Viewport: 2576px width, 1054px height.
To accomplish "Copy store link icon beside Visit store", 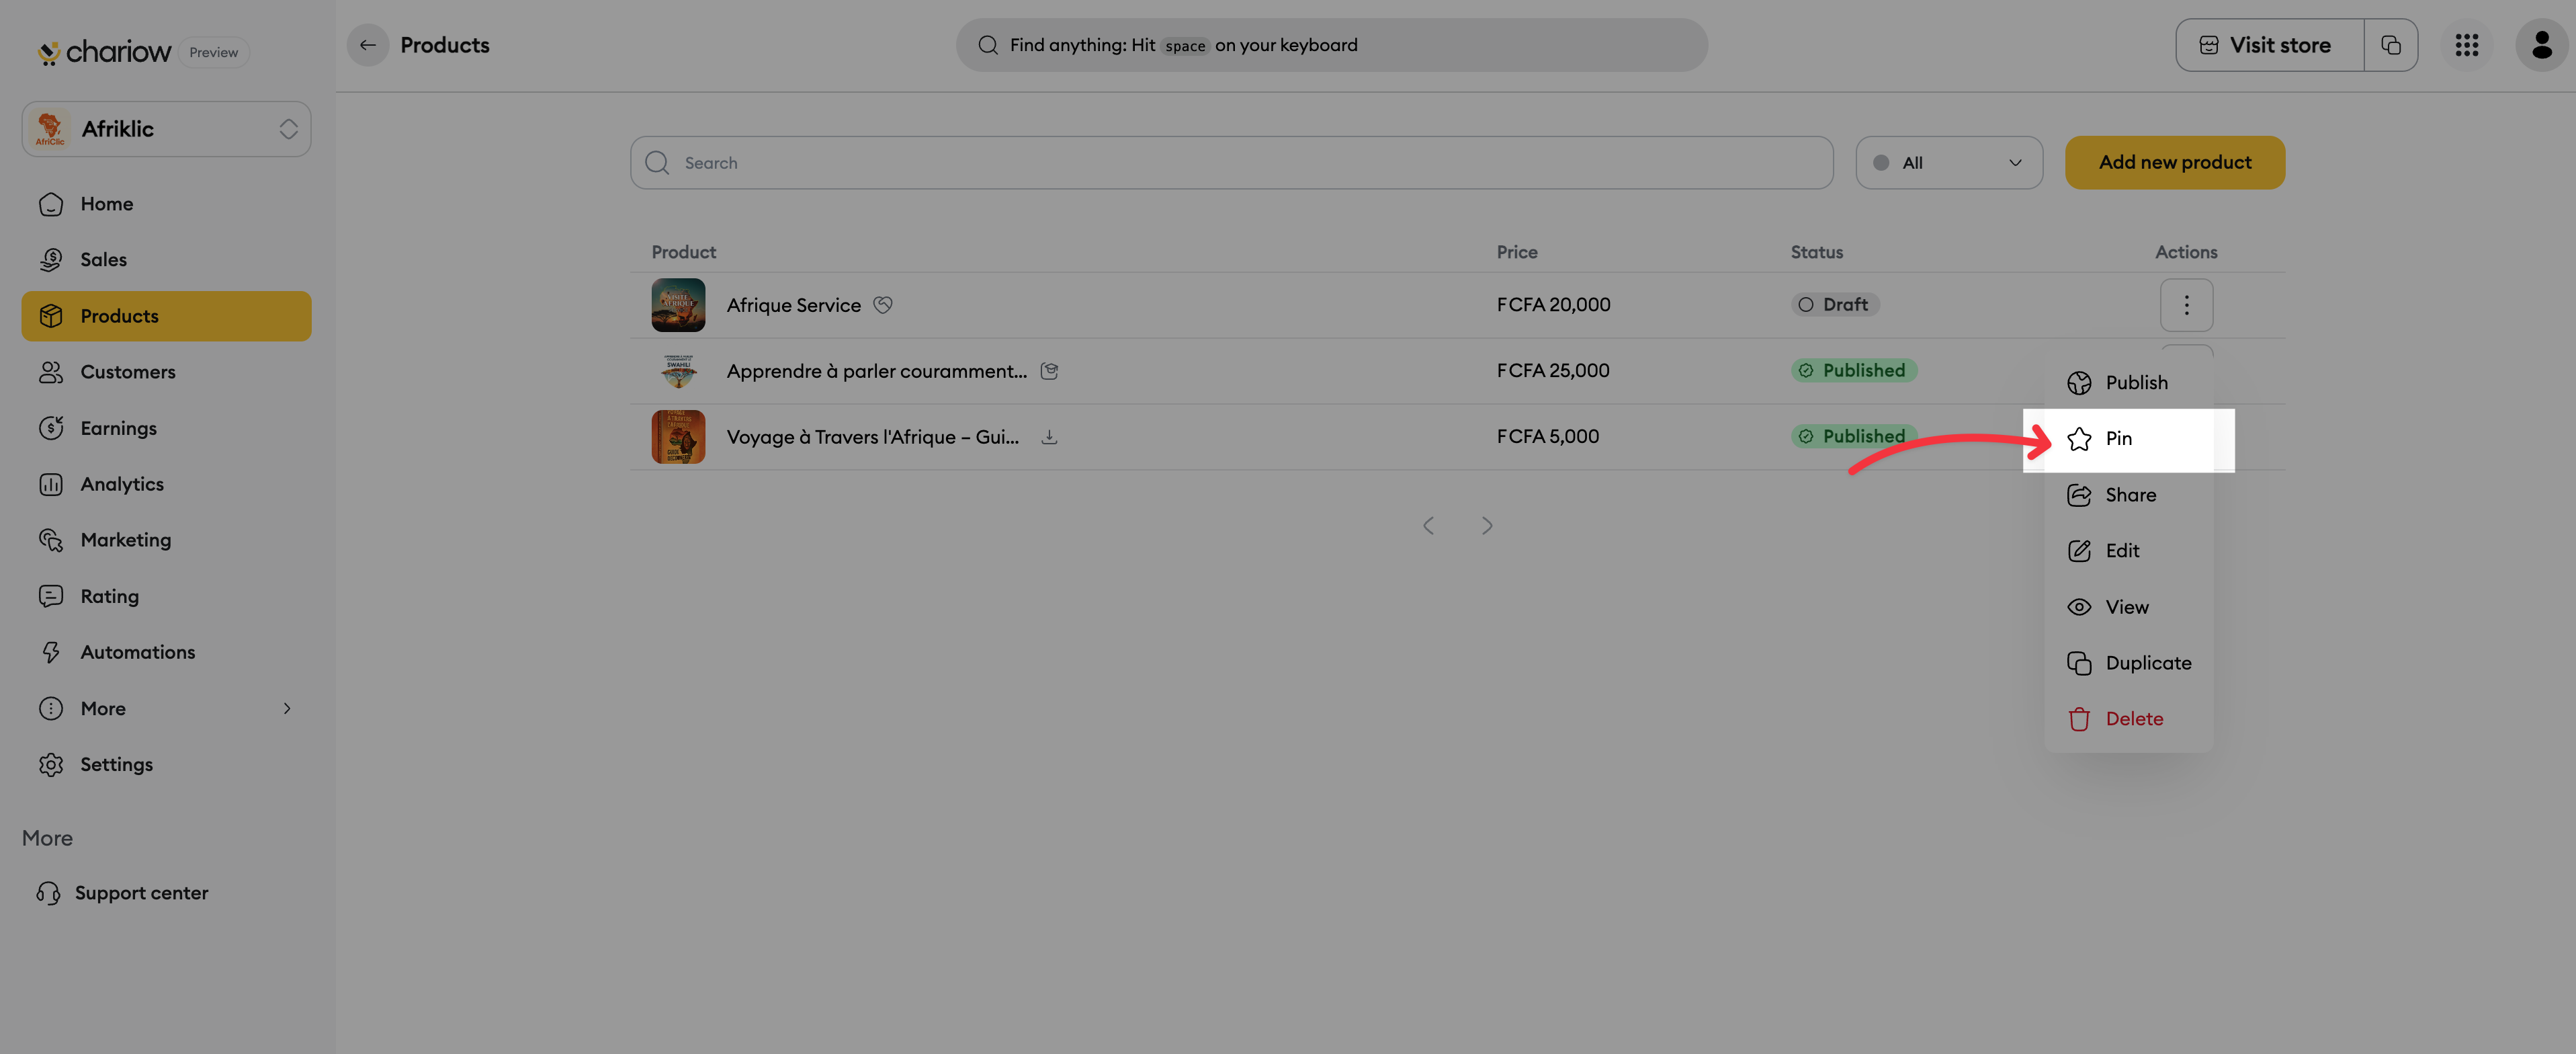I will coord(2391,45).
